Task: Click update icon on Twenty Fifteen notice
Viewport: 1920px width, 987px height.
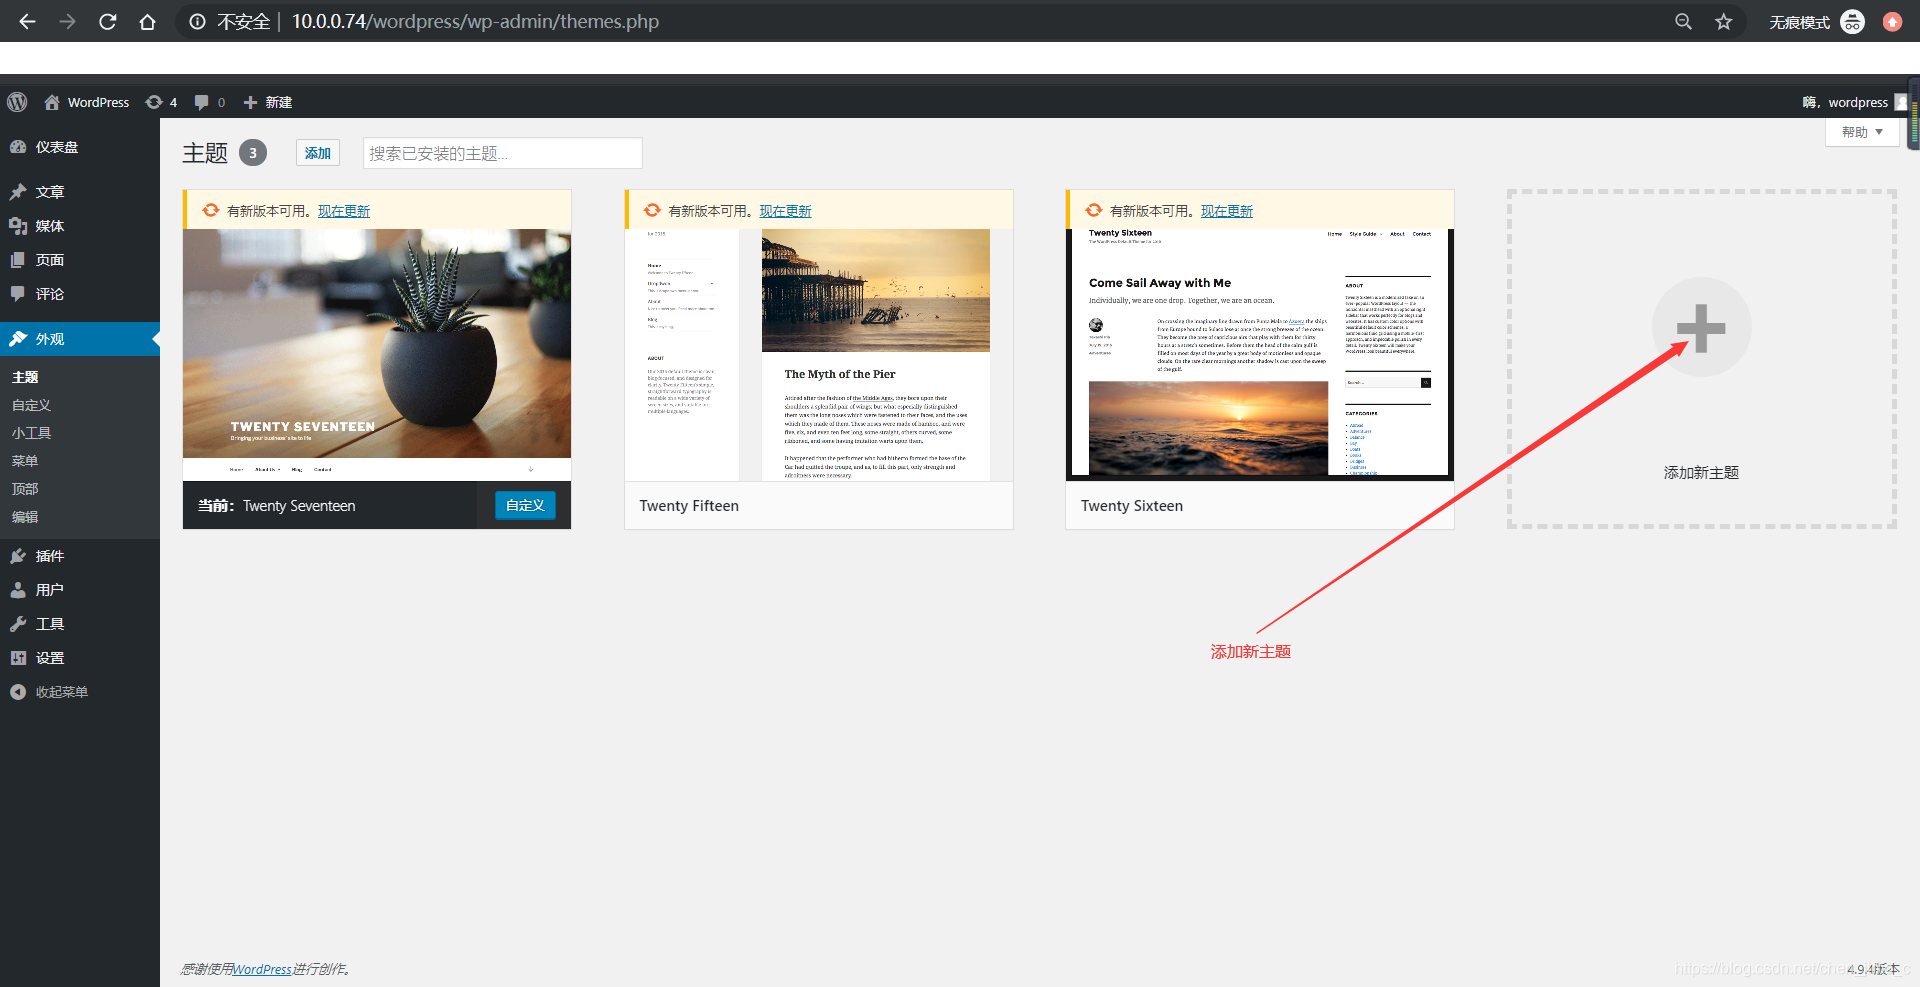Action: [652, 210]
